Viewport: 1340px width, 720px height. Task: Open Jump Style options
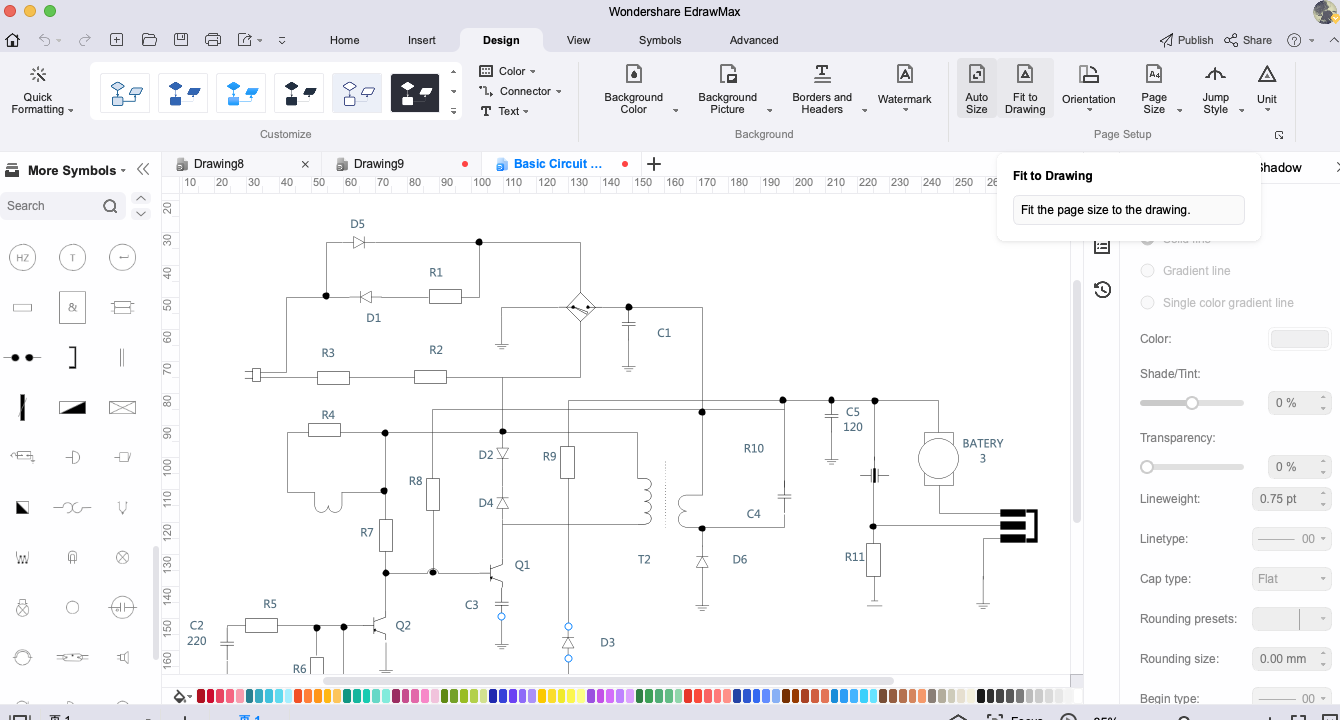[x=1216, y=90]
